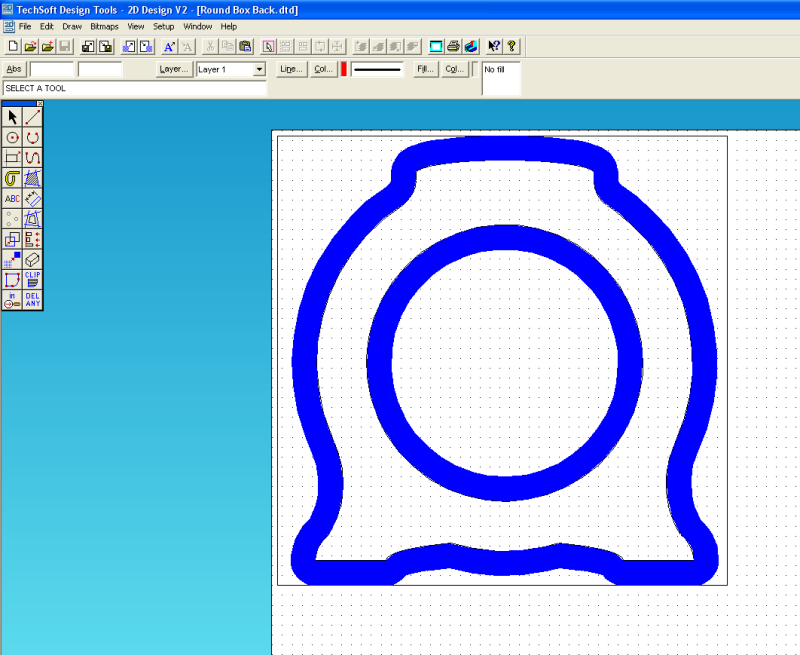Open the Help menu
This screenshot has height=655, width=800.
point(229,27)
